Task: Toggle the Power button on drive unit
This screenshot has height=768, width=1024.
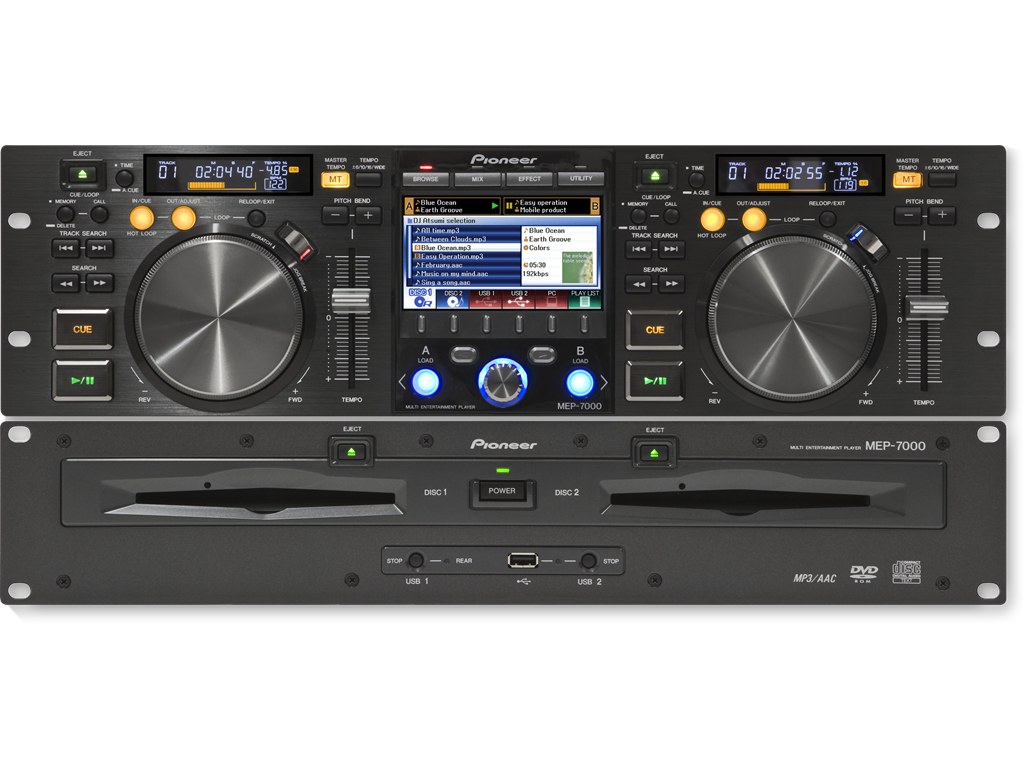Action: point(502,491)
